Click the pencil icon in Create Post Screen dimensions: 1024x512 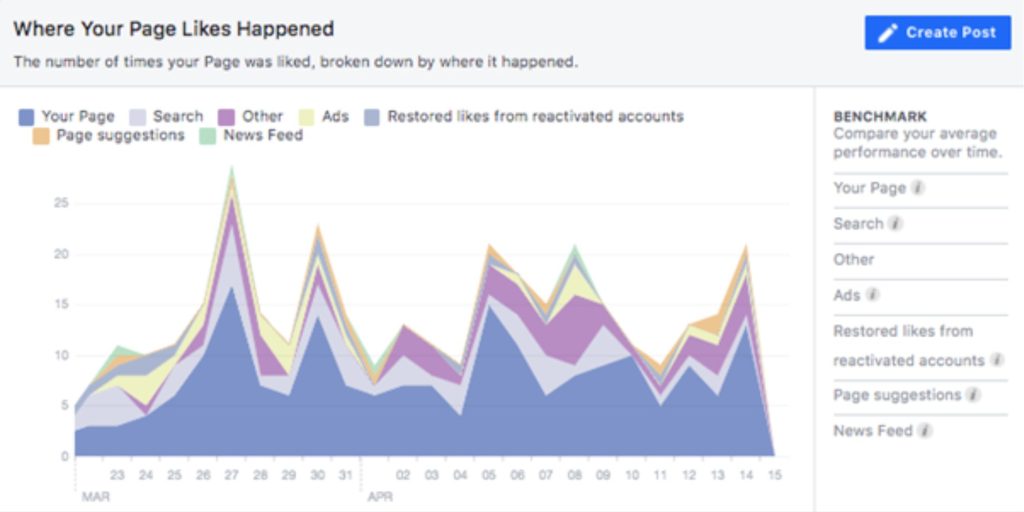887,33
